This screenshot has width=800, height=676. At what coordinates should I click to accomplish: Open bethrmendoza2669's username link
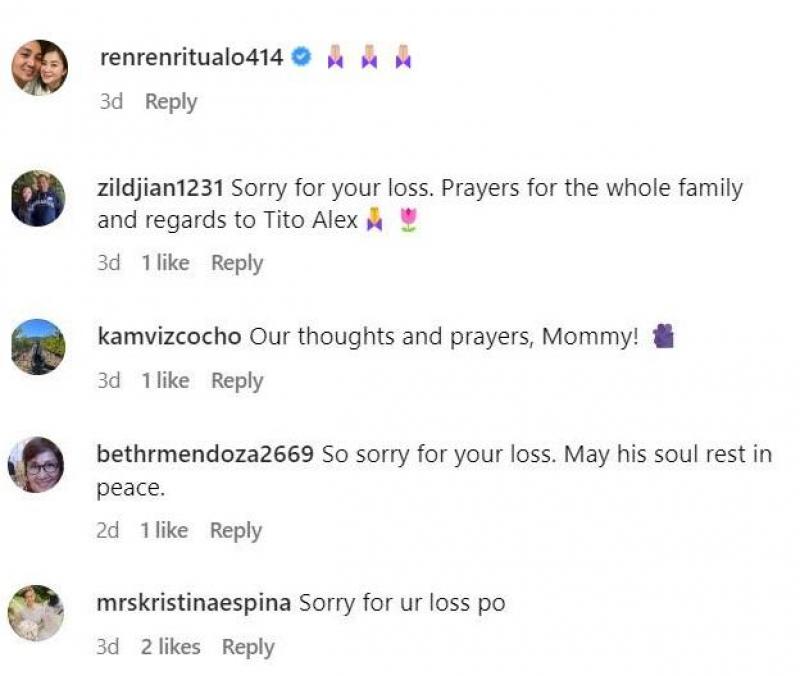[x=205, y=455]
